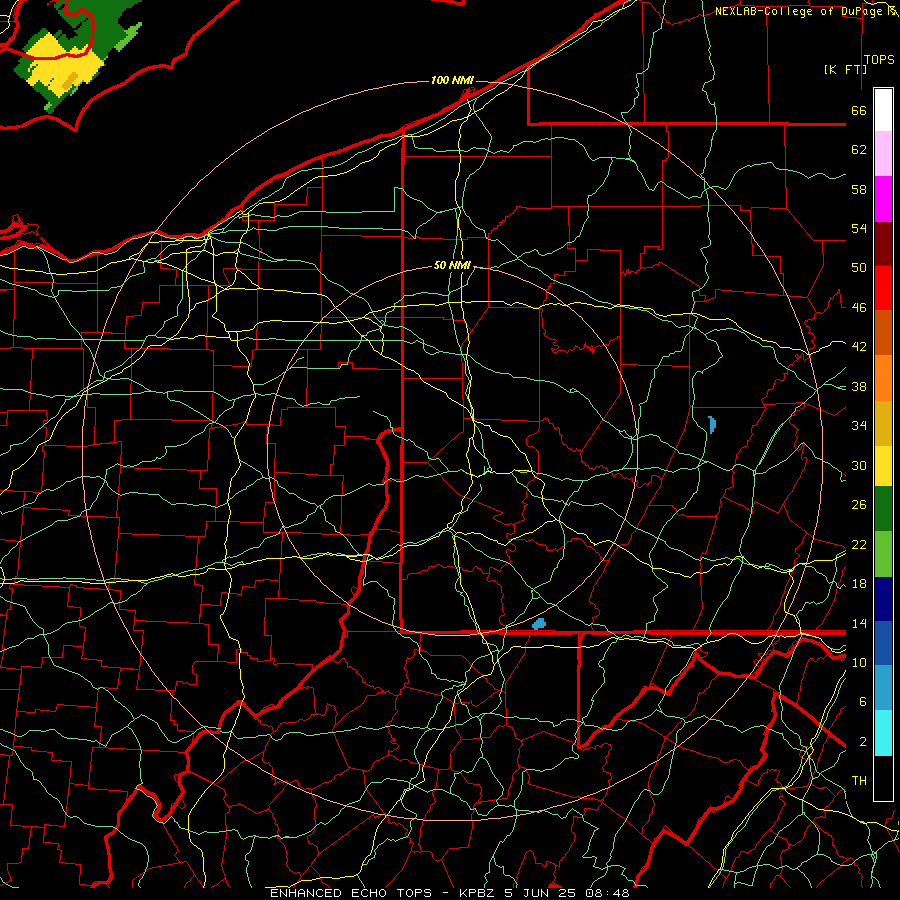Click the light pink legend swatch
900x900 pixels.
tap(883, 154)
